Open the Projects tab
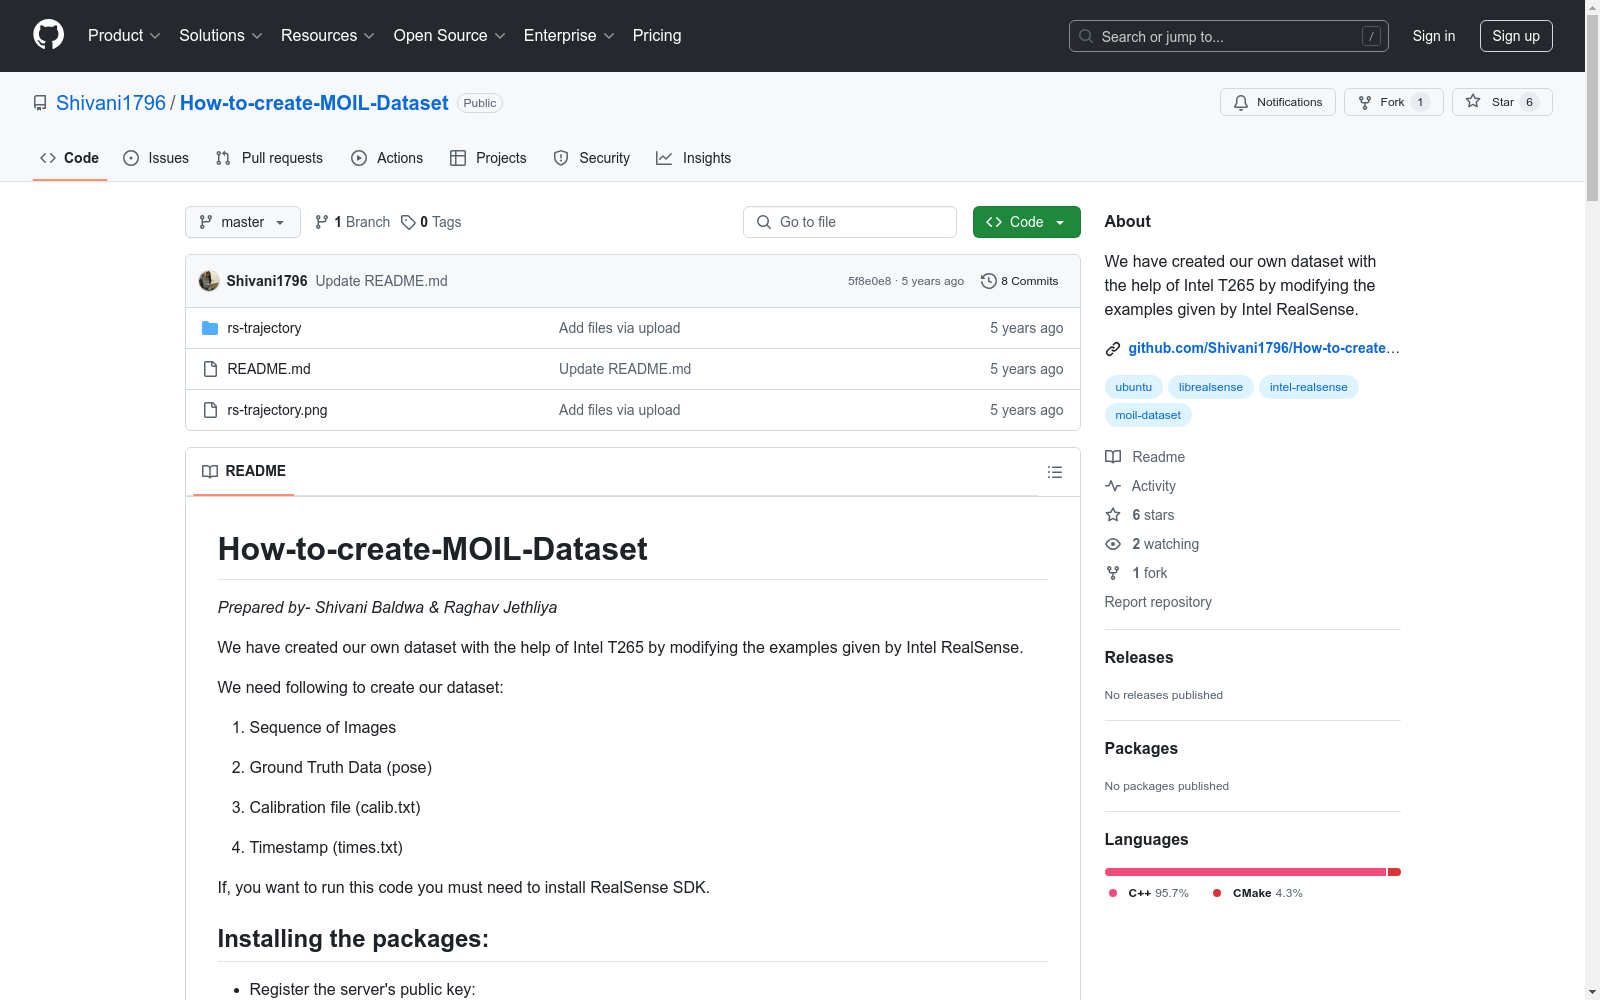The image size is (1600, 1000). [x=488, y=158]
